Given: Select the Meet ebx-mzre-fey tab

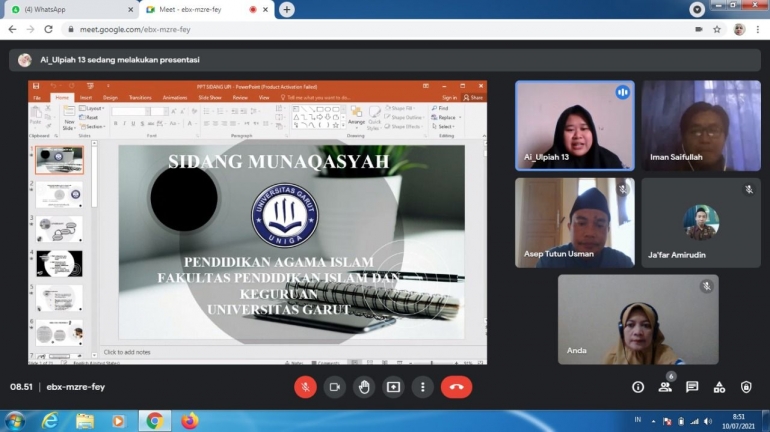Looking at the screenshot, I should (x=206, y=9).
